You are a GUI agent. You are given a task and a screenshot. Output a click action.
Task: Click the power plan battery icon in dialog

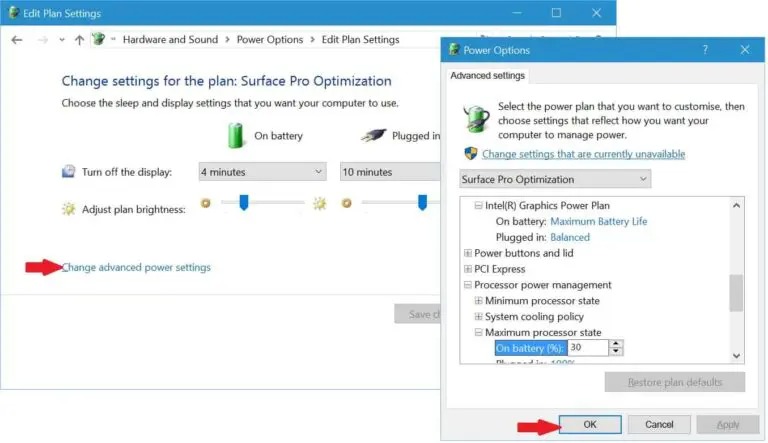476,119
